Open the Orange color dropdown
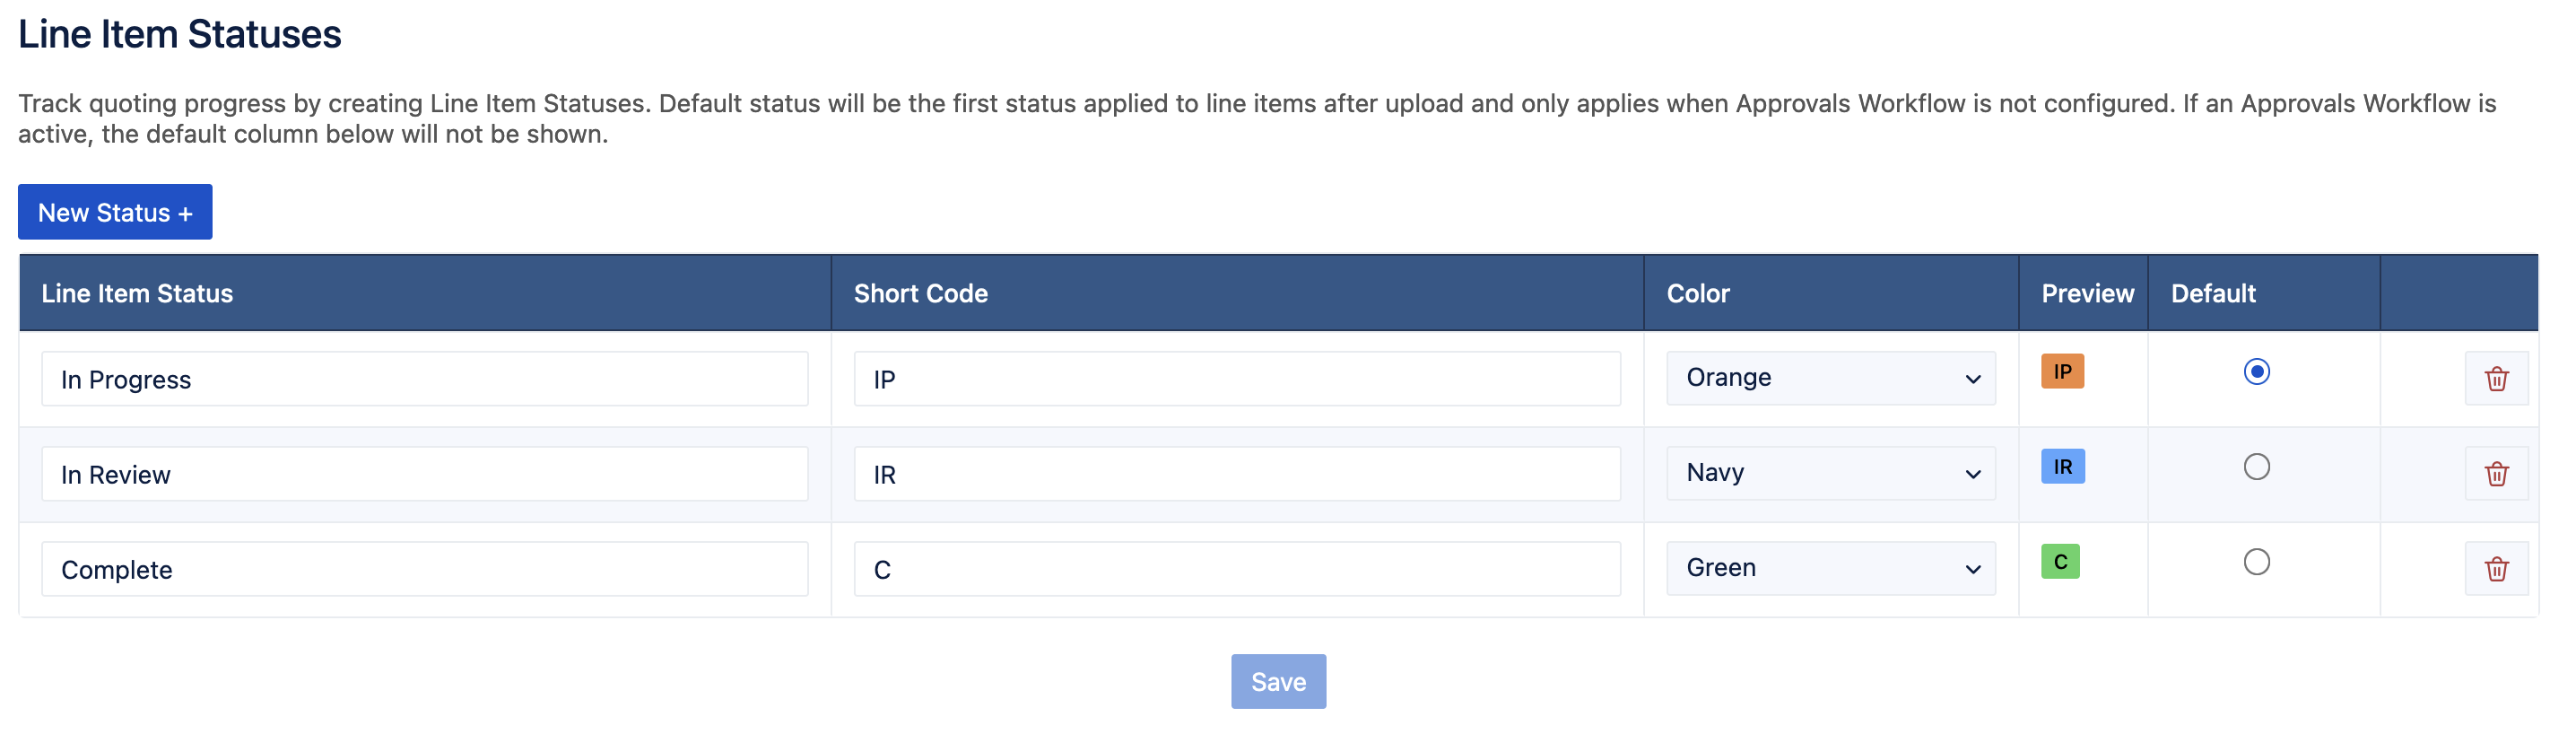 pyautogui.click(x=1830, y=377)
